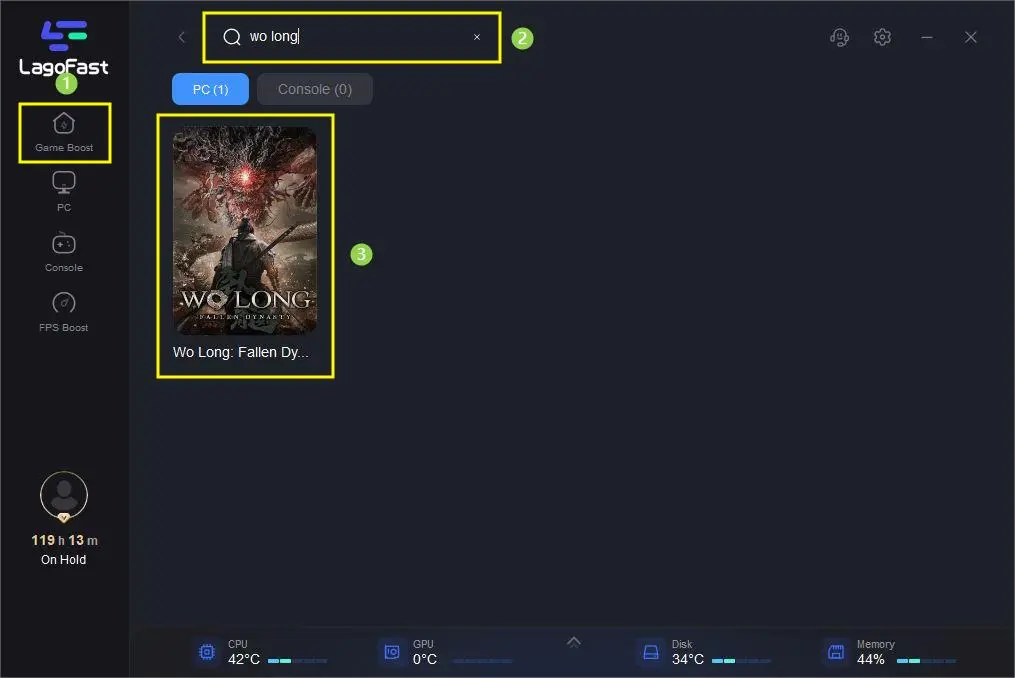Viewport: 1015px width, 678px height.
Task: Click the 'Wo Long: Fallen Dy...' title
Action: pyautogui.click(x=241, y=352)
